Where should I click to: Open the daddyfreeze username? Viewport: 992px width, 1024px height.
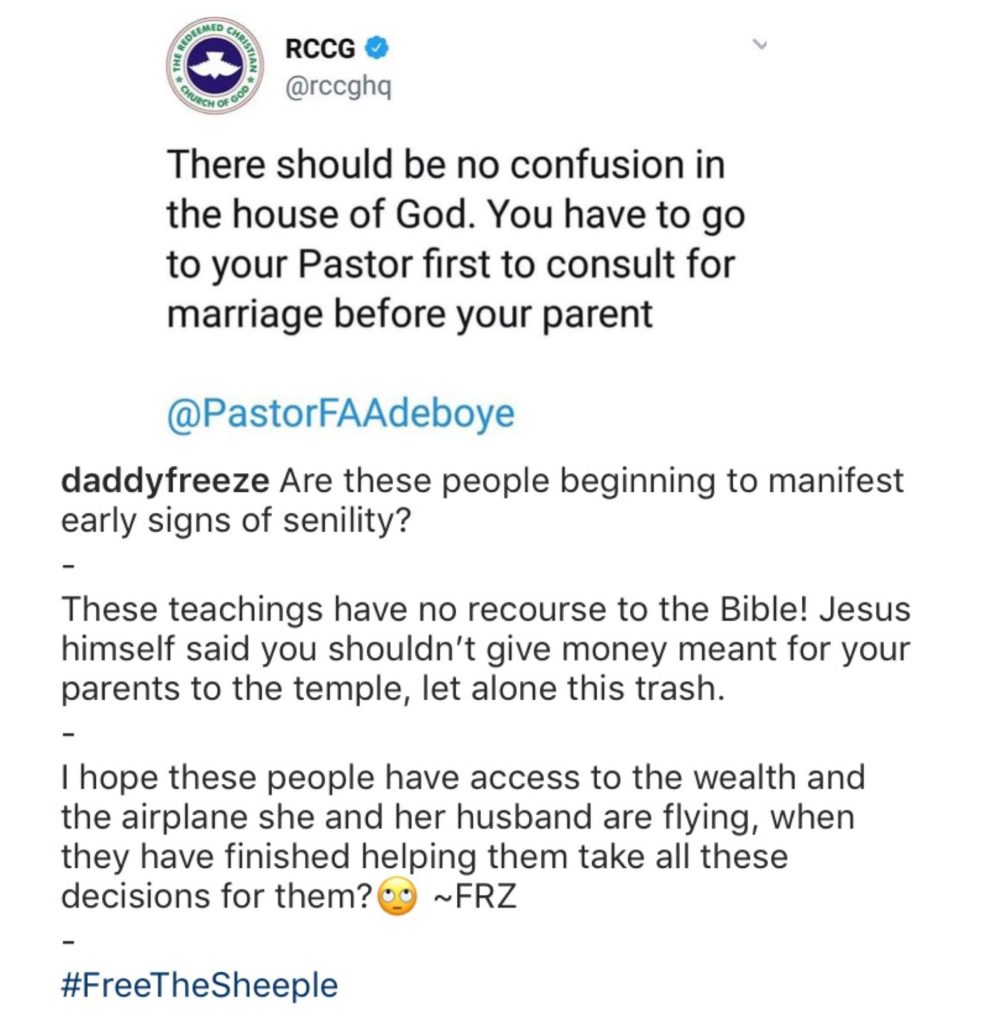click(165, 482)
